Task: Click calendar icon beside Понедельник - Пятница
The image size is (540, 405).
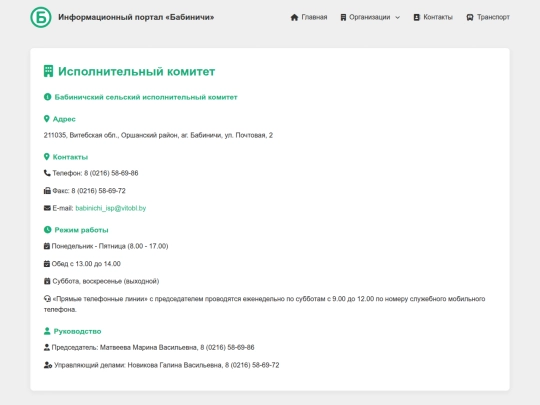Action: tap(47, 246)
